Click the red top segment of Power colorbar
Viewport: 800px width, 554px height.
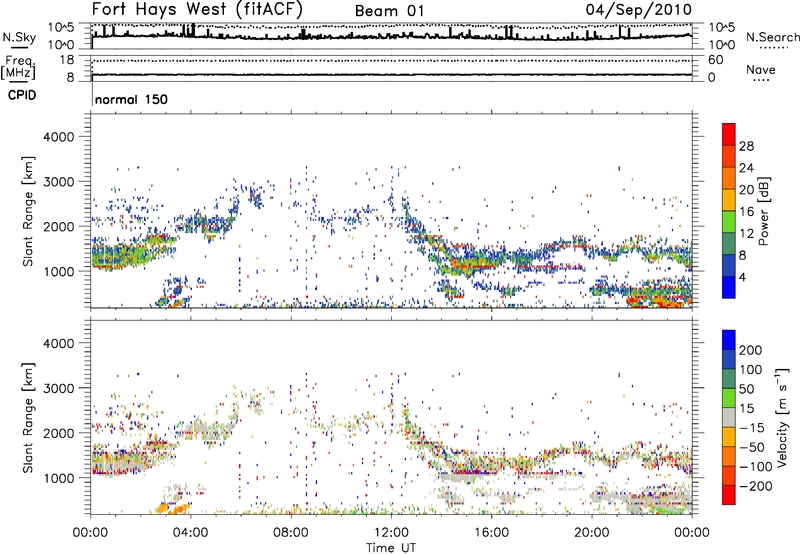pos(729,135)
